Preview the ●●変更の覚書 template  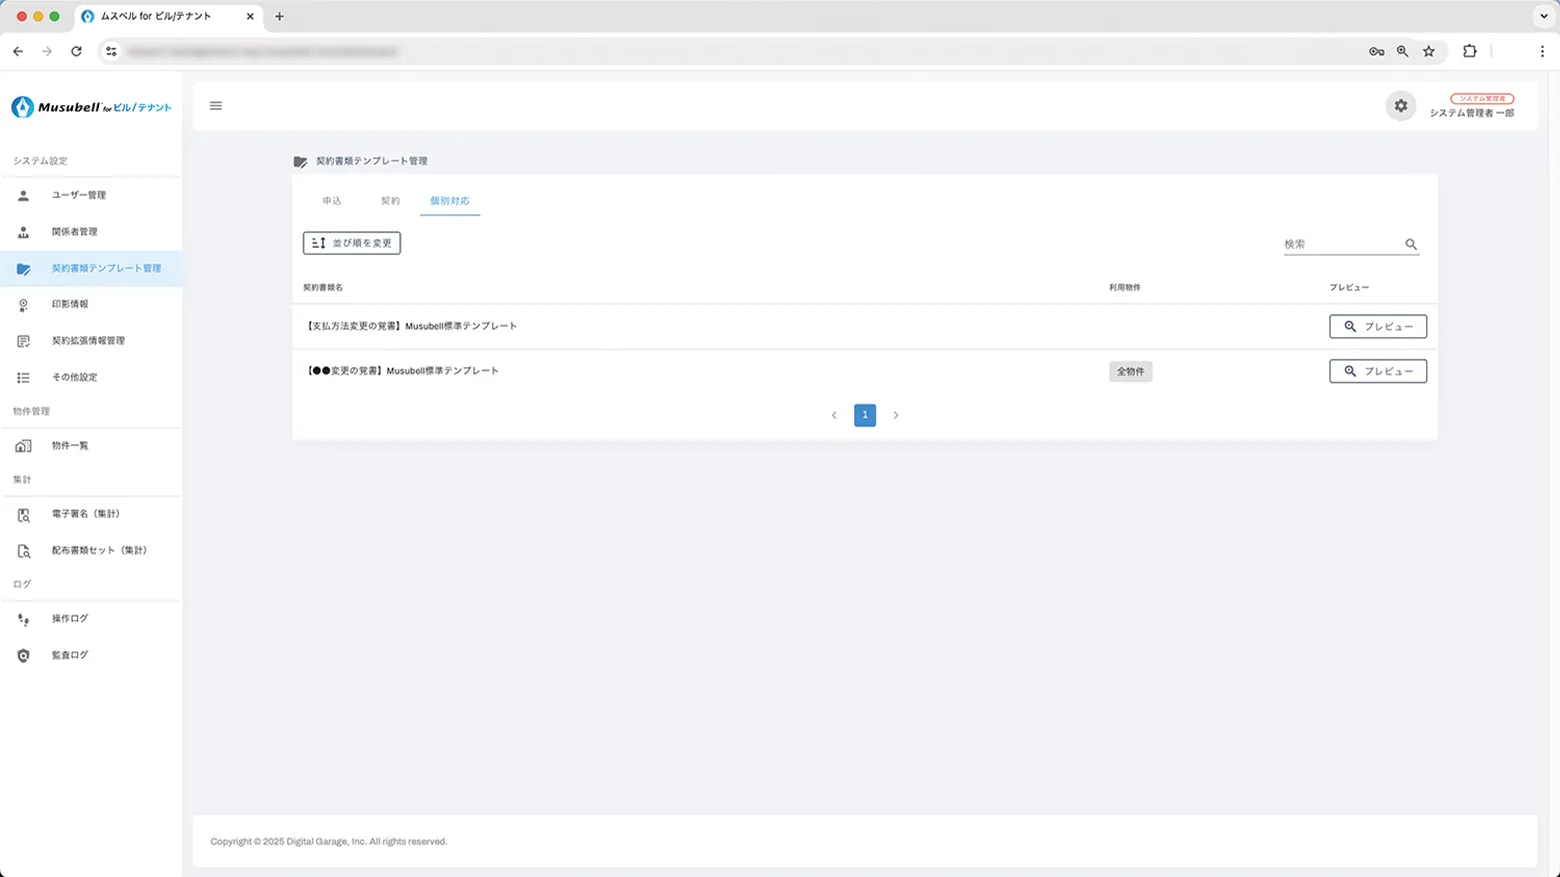click(1377, 371)
